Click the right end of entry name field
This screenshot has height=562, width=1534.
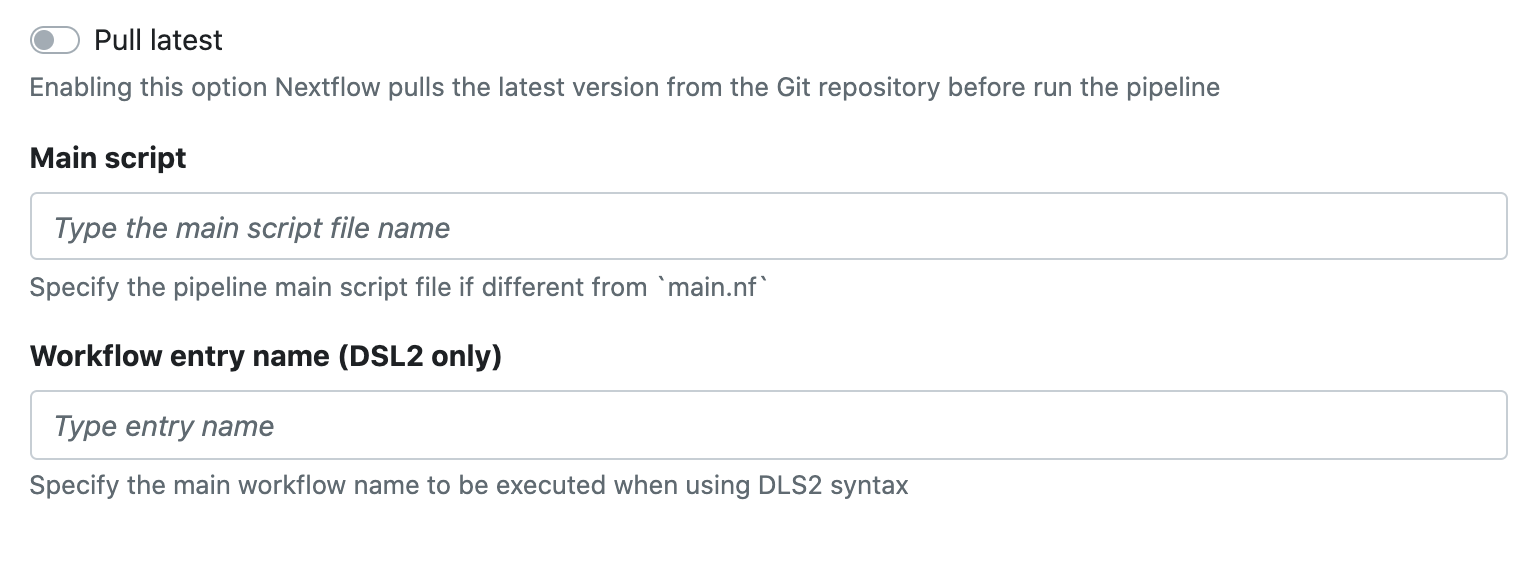[1480, 425]
